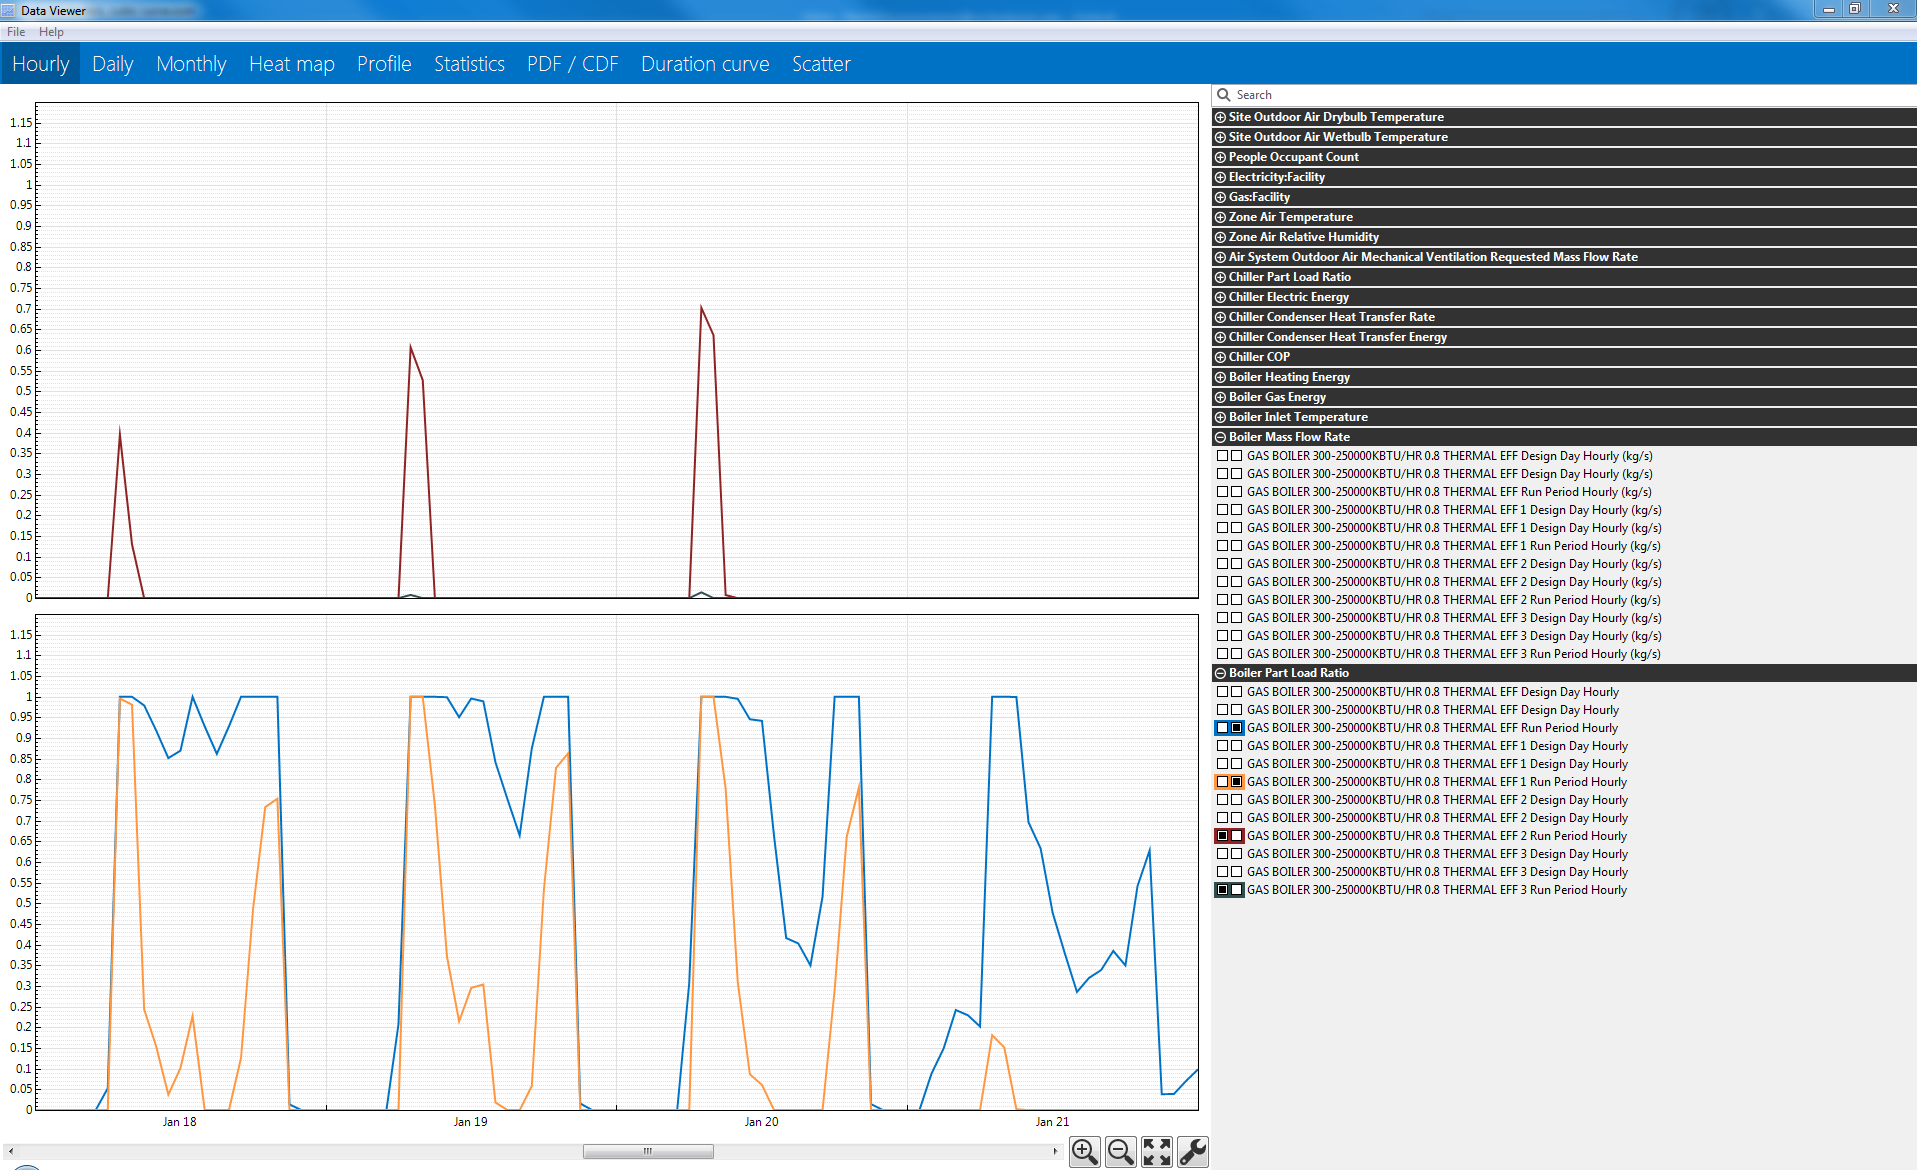The height and width of the screenshot is (1170, 1917).
Task: Check left checkbox of orange EFF 1 Run Period Hourly
Action: pyautogui.click(x=1222, y=782)
